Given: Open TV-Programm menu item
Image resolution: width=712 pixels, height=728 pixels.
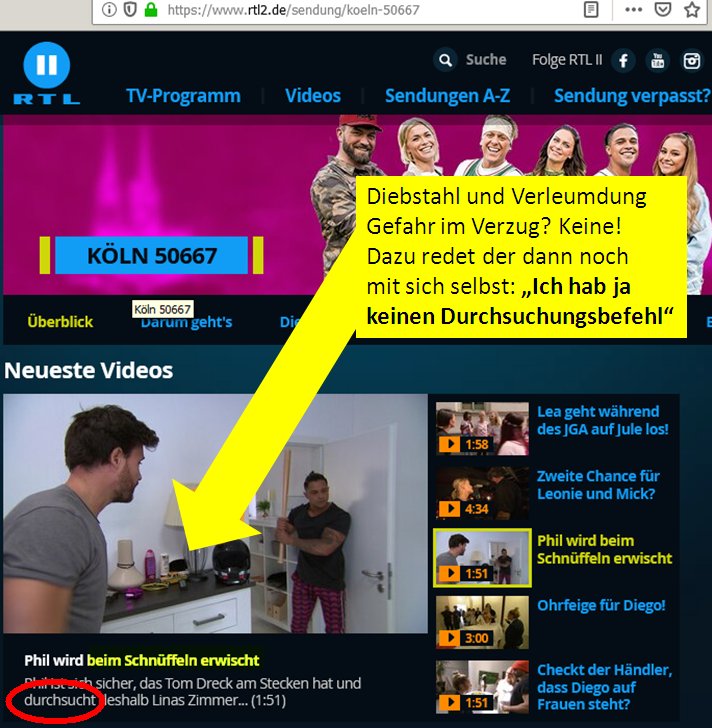Looking at the screenshot, I should 183,96.
